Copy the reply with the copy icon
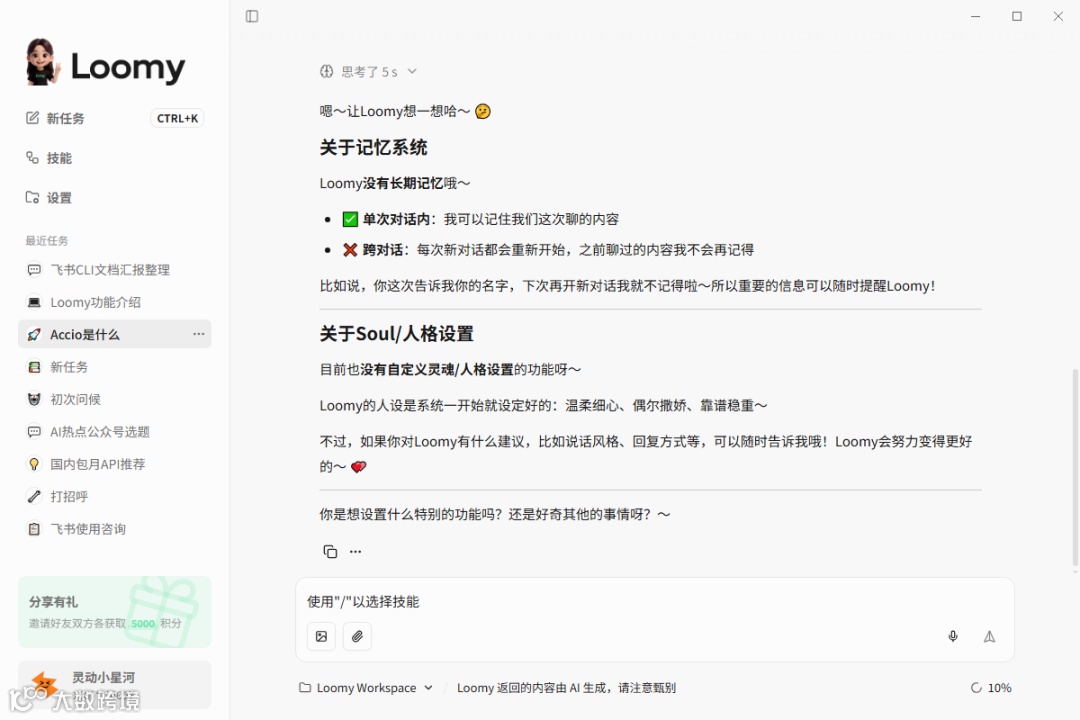 pos(330,551)
